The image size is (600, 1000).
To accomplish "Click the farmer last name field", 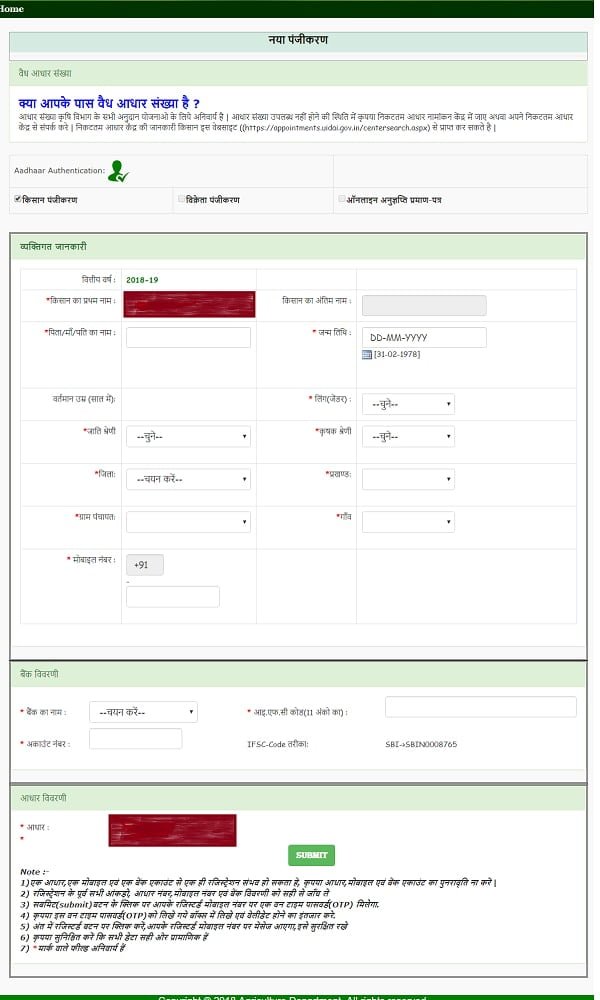I will click(x=424, y=305).
